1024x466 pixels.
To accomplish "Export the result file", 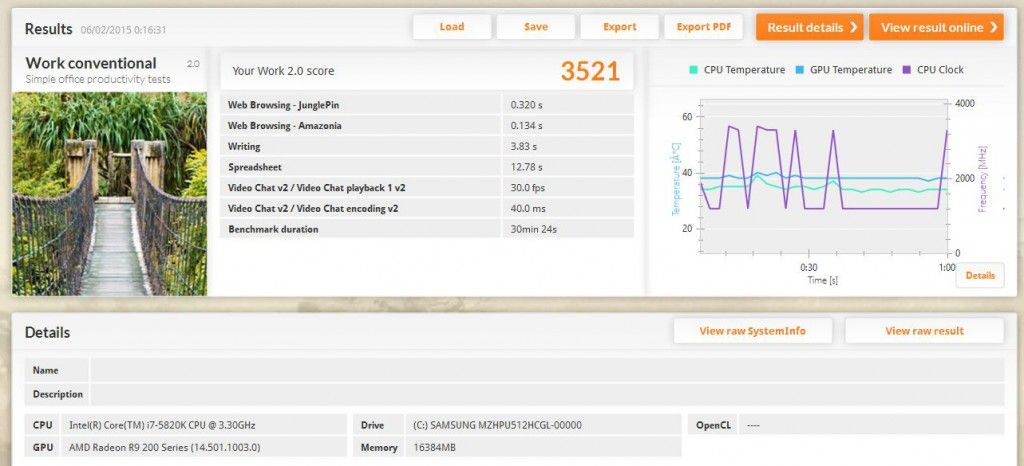I will click(619, 27).
